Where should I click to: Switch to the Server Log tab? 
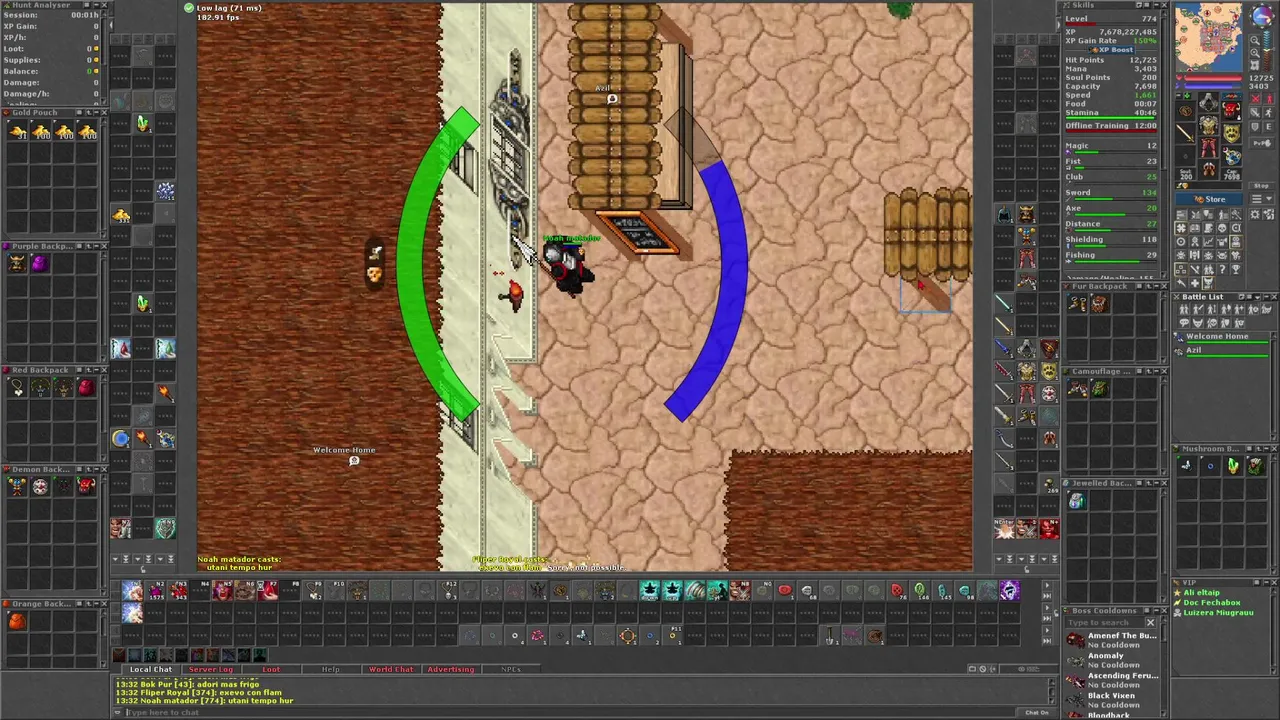pyautogui.click(x=211, y=669)
